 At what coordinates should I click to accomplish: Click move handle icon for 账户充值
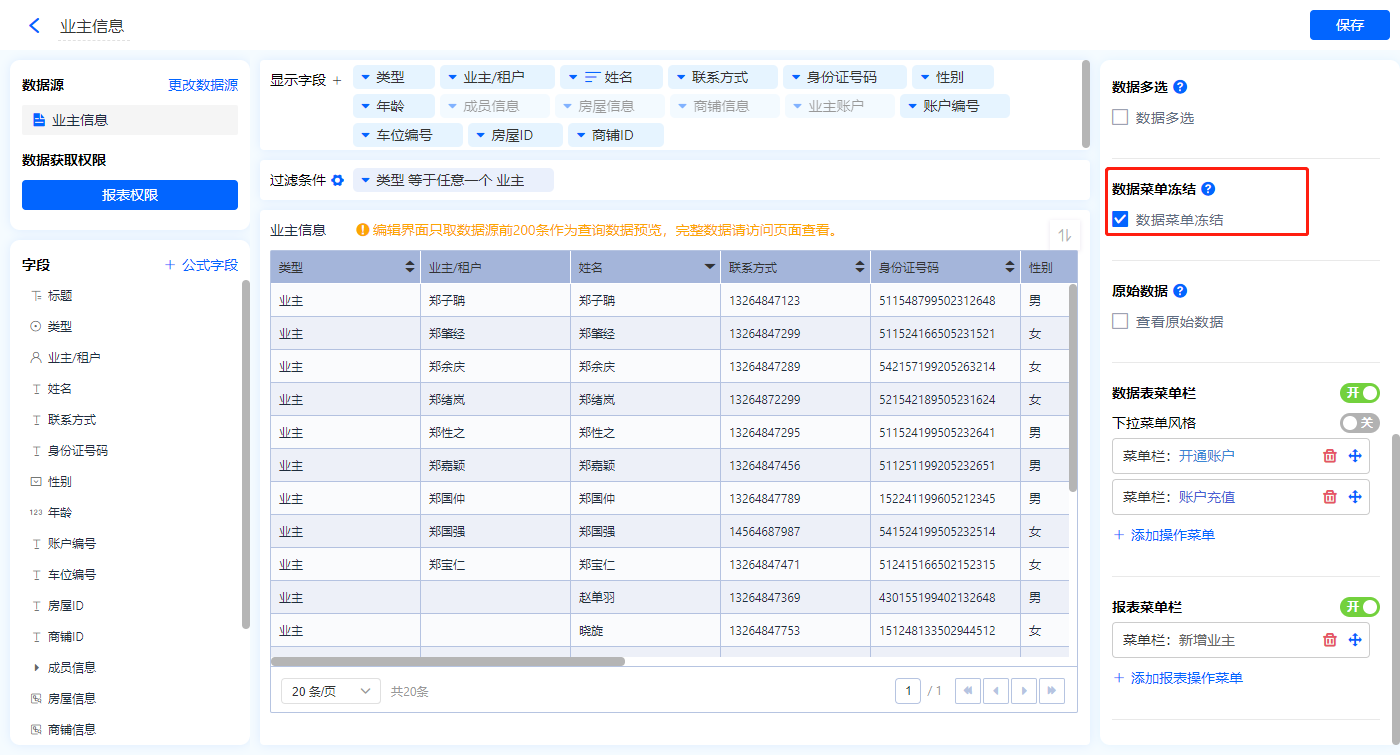point(1355,497)
